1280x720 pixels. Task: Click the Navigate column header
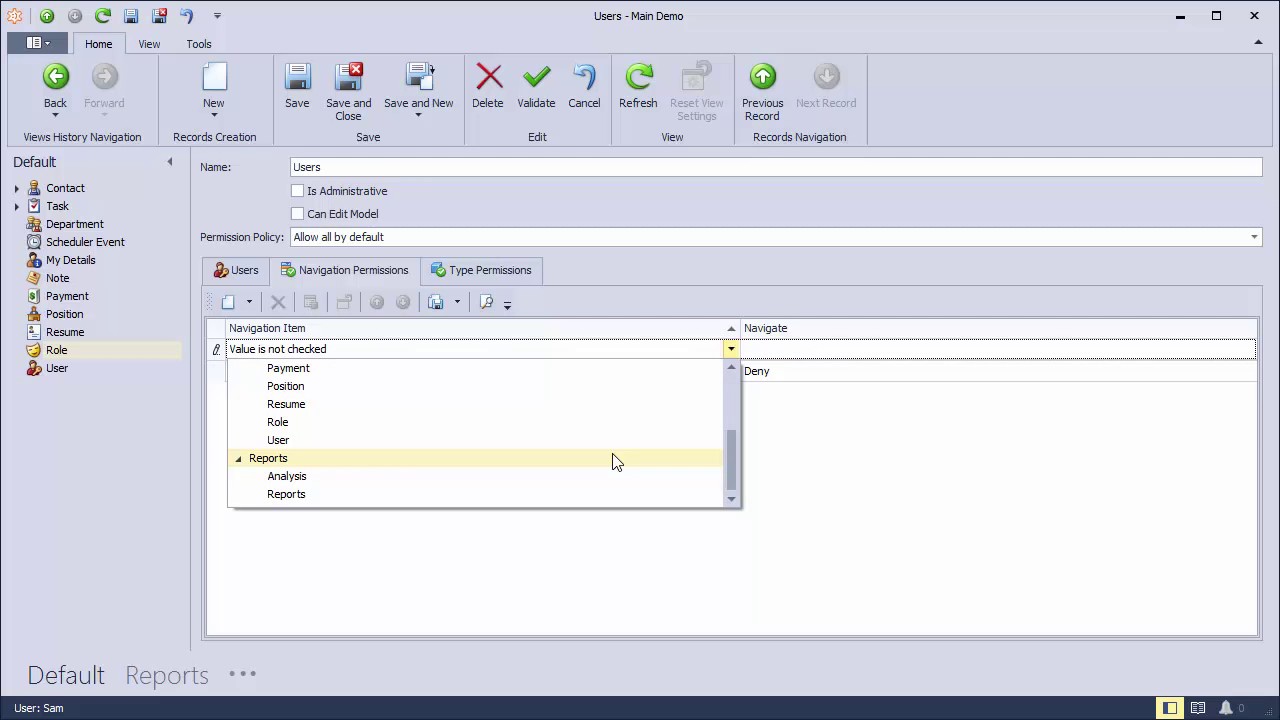998,328
